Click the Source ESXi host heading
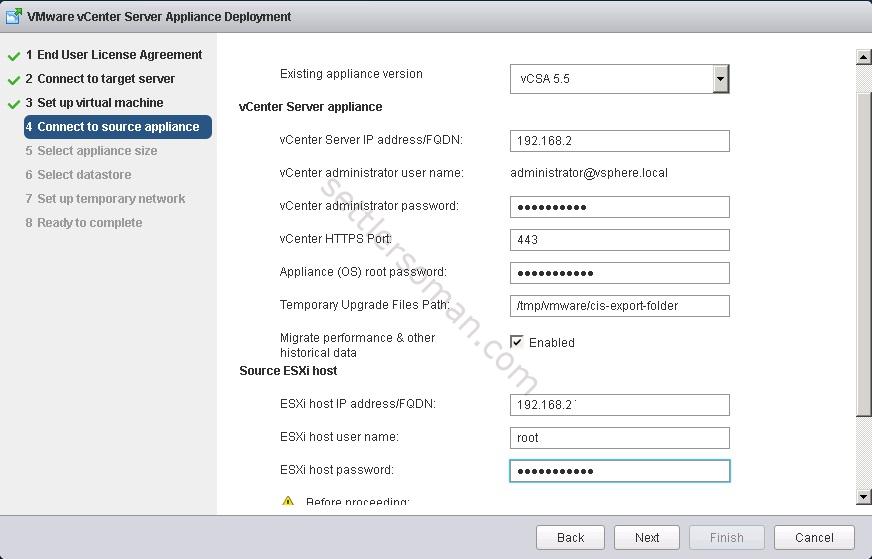Screen dimensions: 872x559 pyautogui.click(x=288, y=371)
